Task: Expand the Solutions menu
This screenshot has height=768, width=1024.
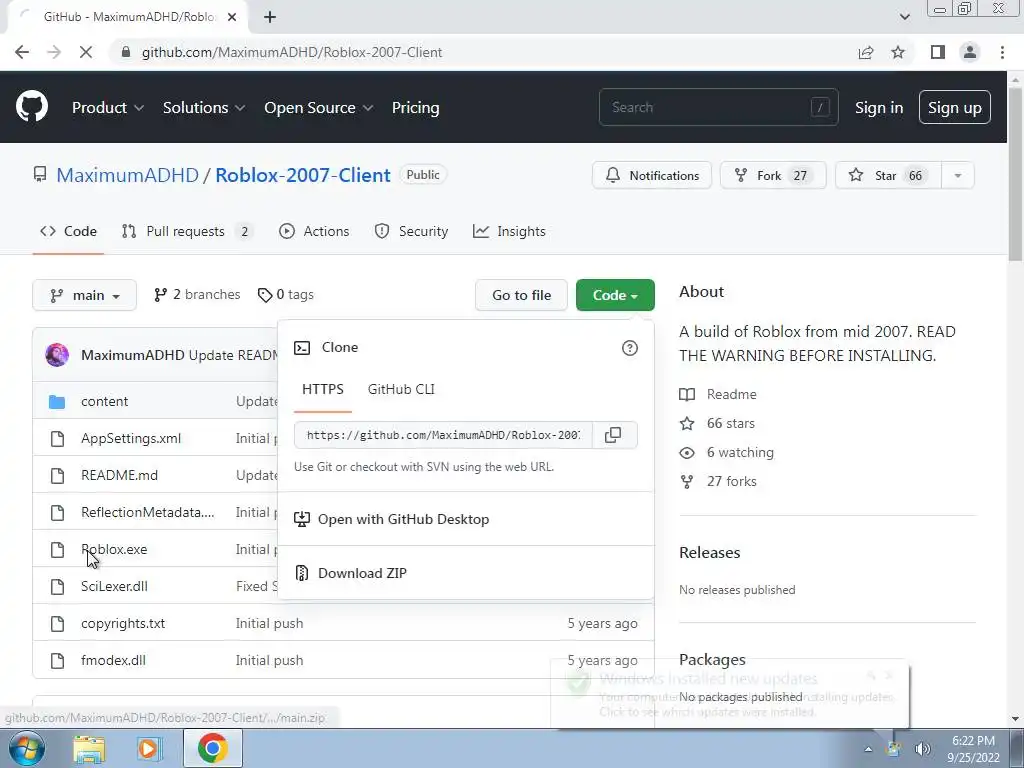Action: 204,108
